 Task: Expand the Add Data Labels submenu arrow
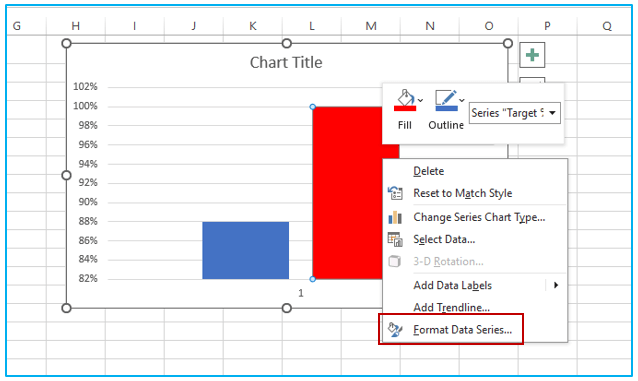tap(556, 285)
